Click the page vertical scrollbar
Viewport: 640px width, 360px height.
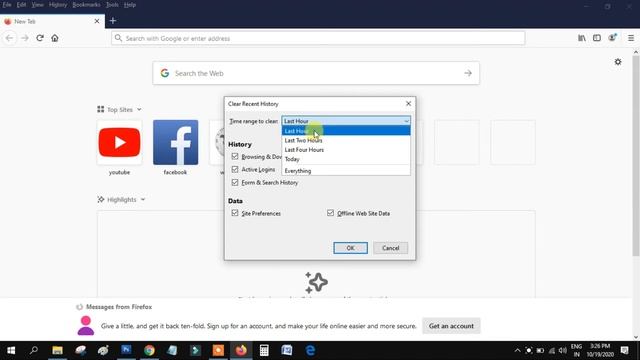(x=636, y=155)
